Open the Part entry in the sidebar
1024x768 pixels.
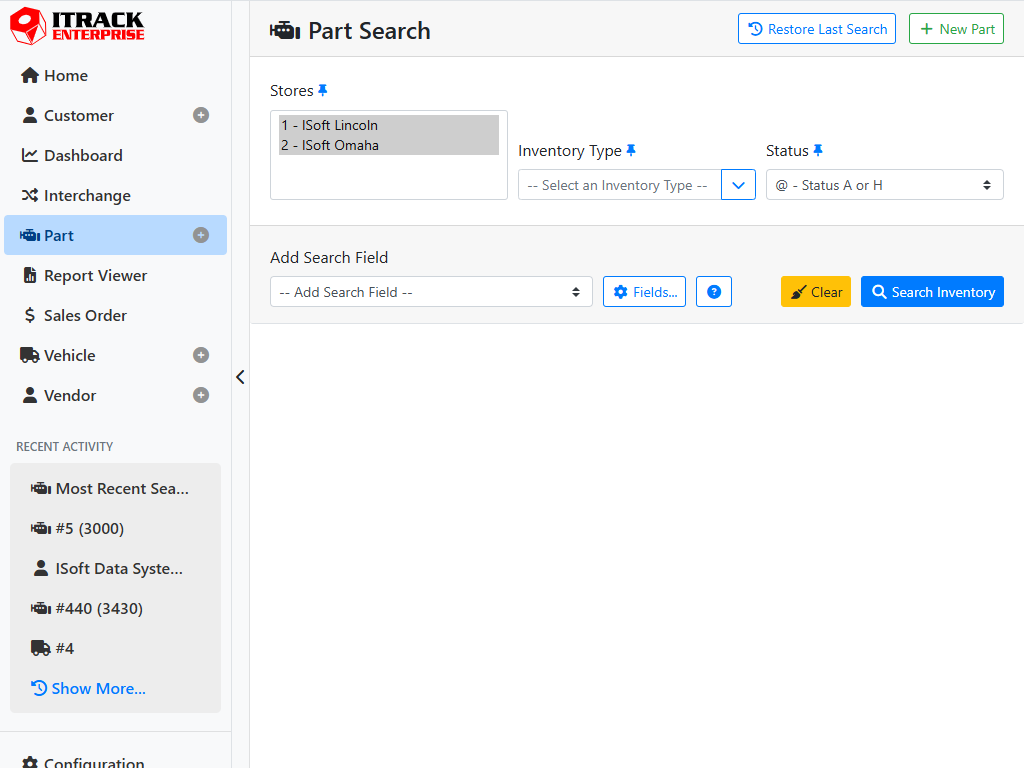(56, 235)
